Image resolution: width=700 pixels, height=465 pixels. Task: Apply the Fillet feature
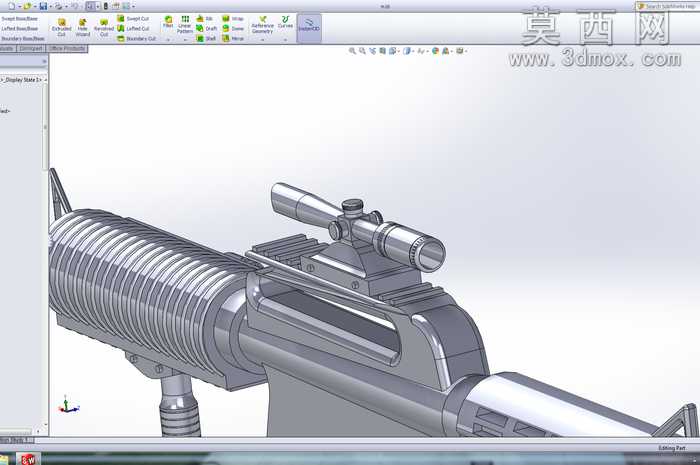168,22
